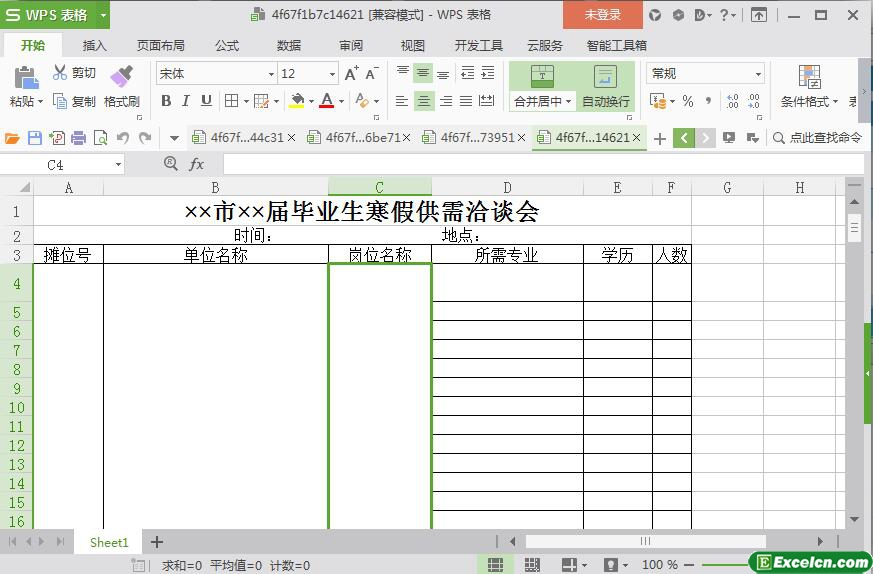Viewport: 873px width, 574px height.
Task: Click the print icon in quick toolbar
Action: (x=79, y=138)
